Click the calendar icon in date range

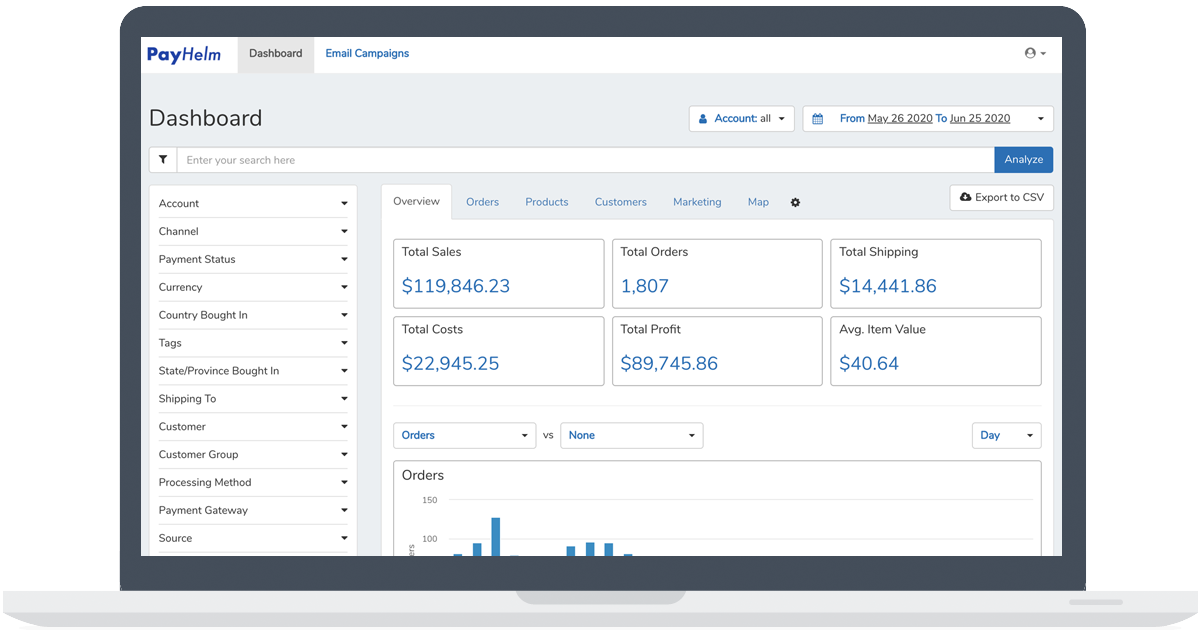(x=817, y=119)
